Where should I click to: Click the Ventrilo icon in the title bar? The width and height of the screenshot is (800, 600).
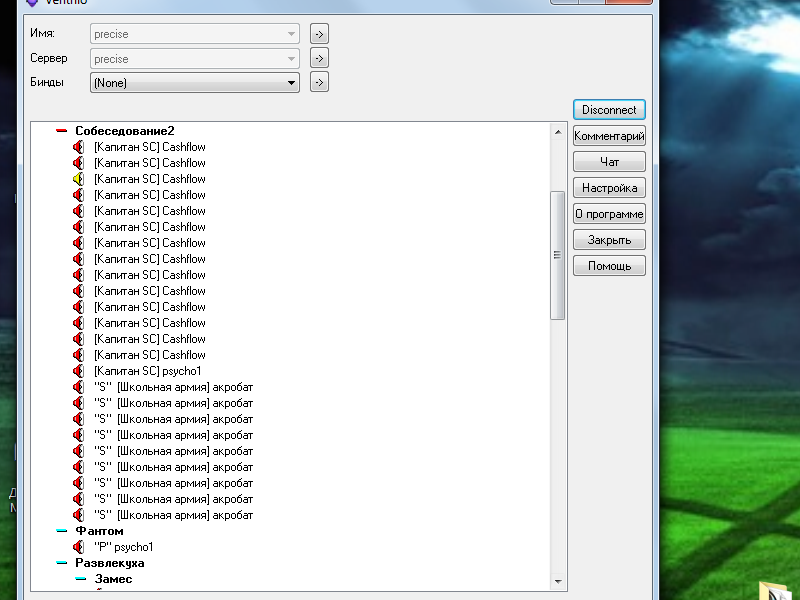[x=32, y=3]
